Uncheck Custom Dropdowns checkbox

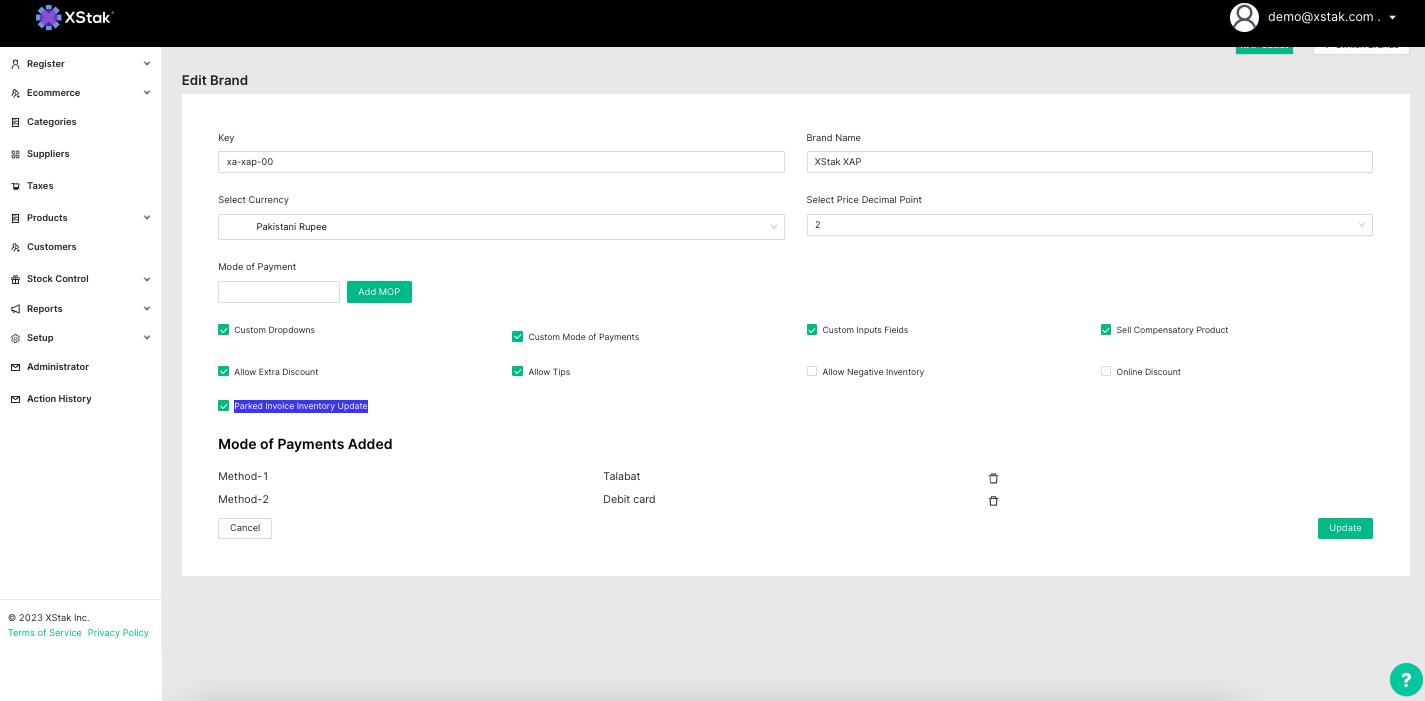(224, 329)
